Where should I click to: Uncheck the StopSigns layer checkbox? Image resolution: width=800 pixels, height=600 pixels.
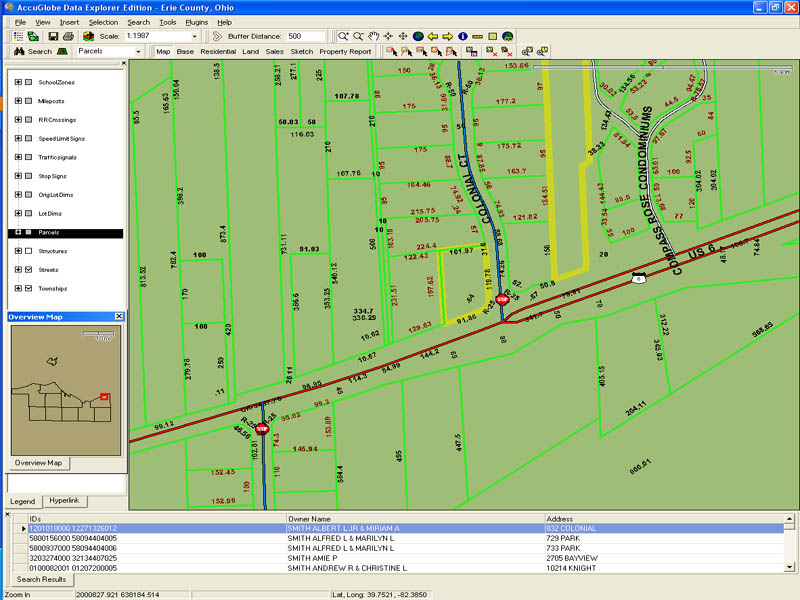(x=29, y=176)
